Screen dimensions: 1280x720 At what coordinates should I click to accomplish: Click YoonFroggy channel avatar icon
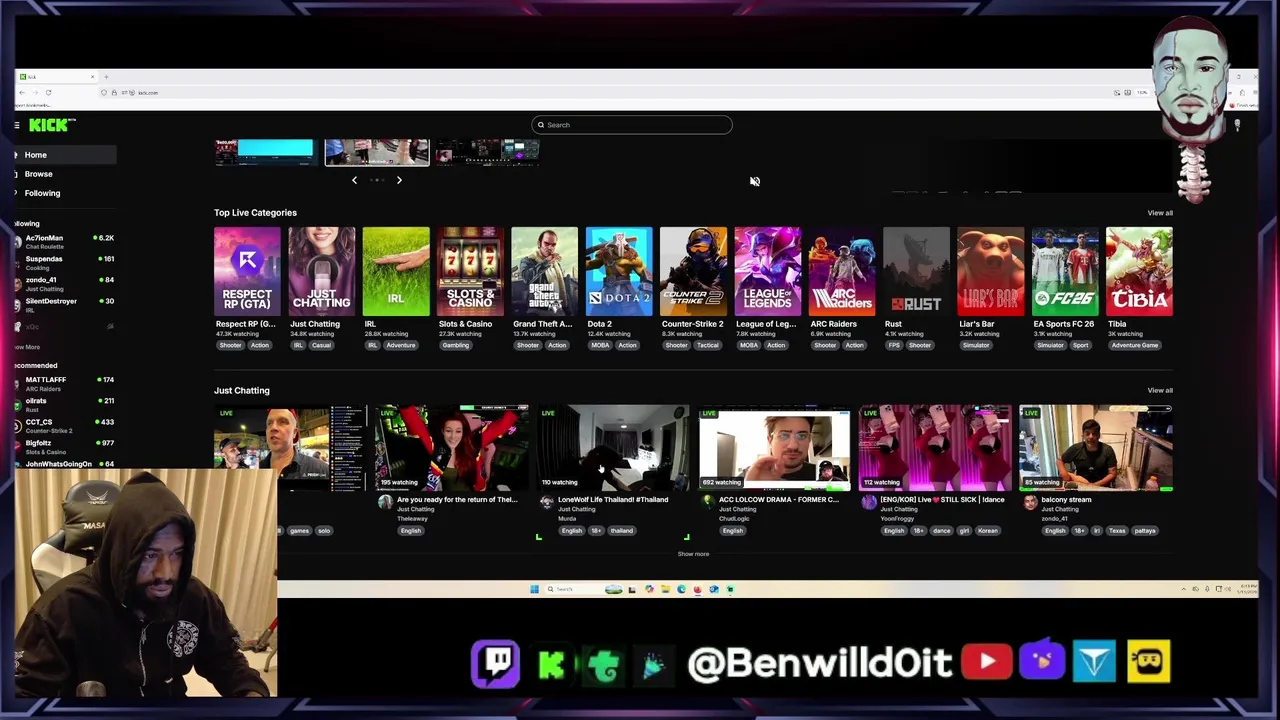(x=869, y=503)
